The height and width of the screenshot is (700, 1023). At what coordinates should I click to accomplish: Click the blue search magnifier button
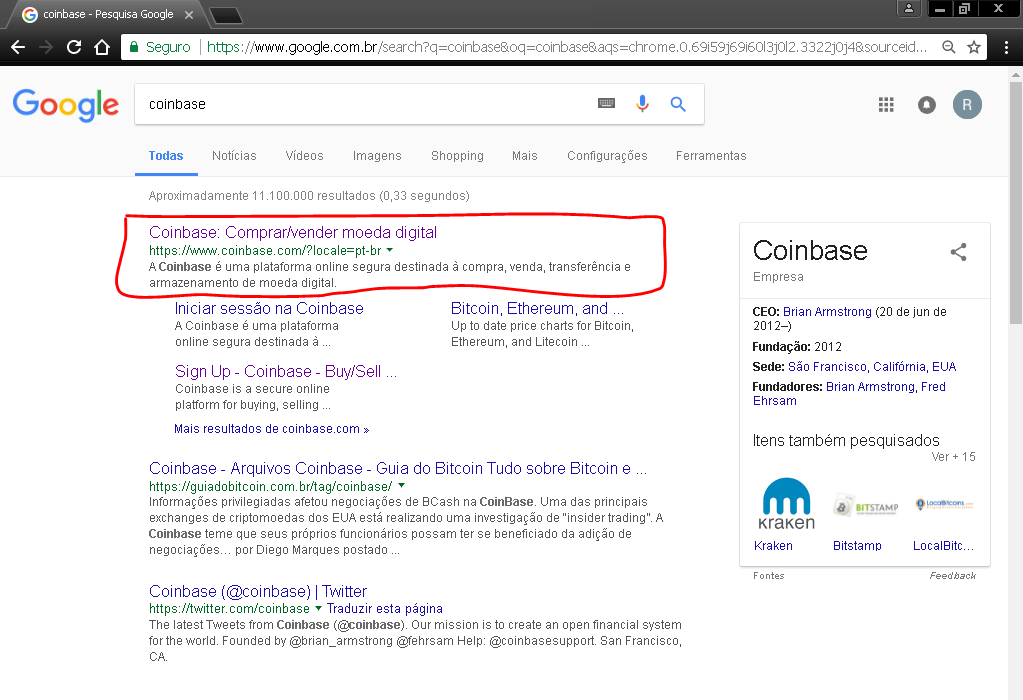[678, 104]
